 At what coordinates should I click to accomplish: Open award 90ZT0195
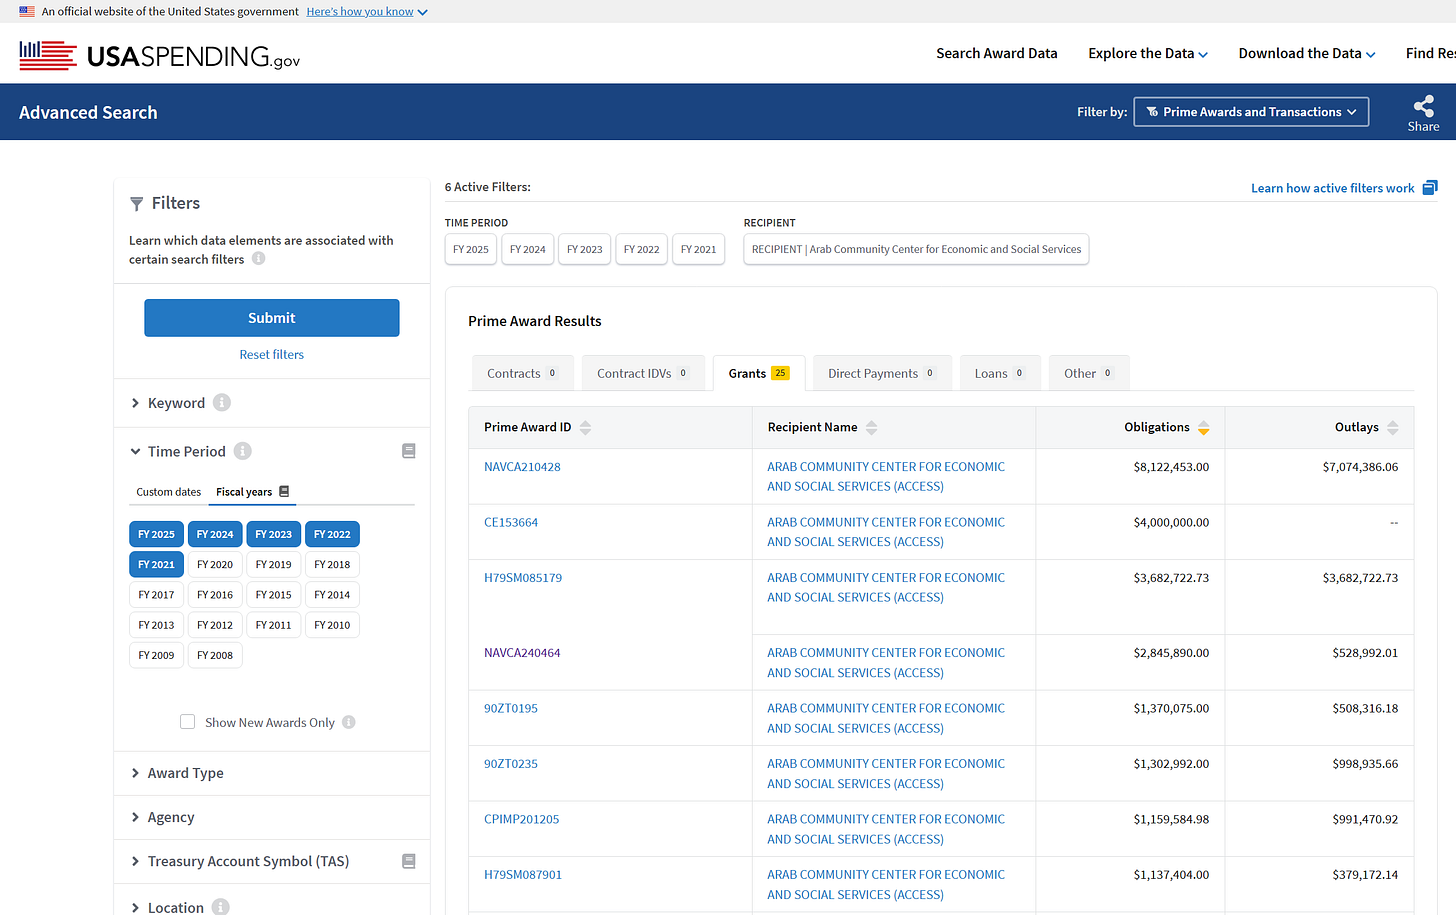(x=511, y=708)
